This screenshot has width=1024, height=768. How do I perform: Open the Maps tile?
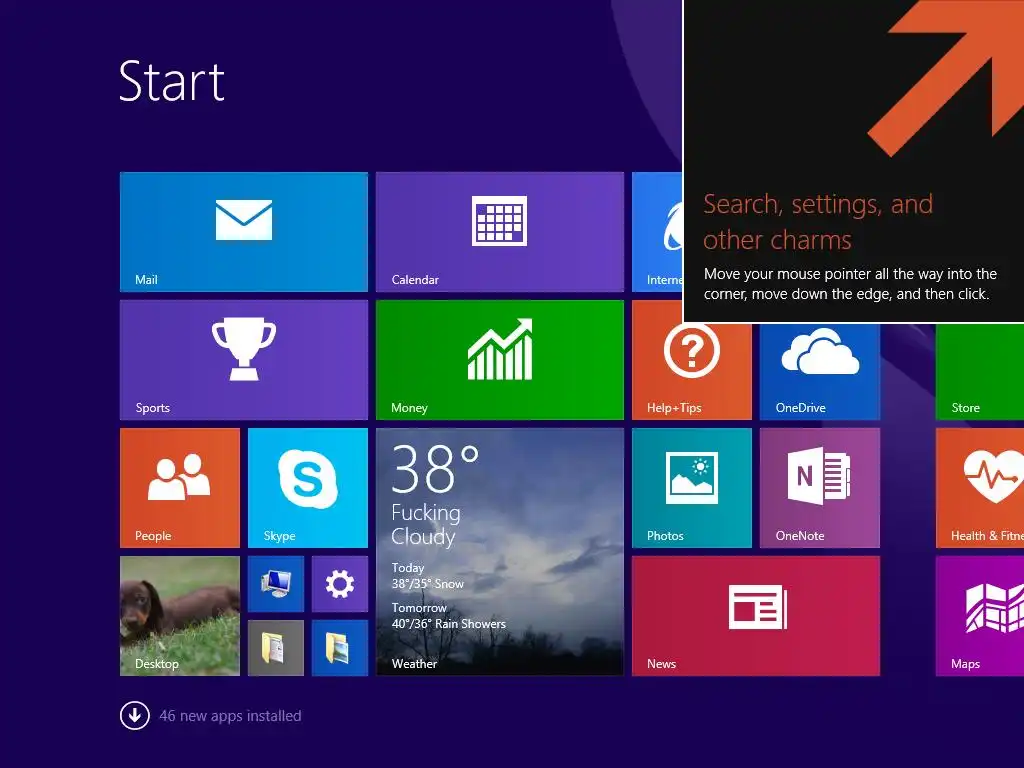[x=980, y=616]
